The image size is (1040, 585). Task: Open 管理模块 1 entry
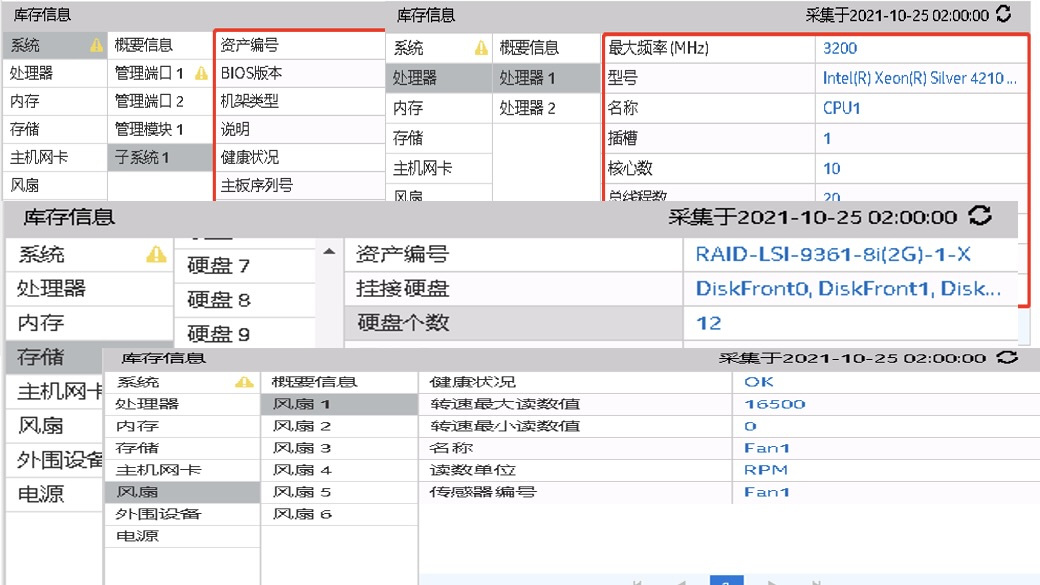[x=149, y=129]
